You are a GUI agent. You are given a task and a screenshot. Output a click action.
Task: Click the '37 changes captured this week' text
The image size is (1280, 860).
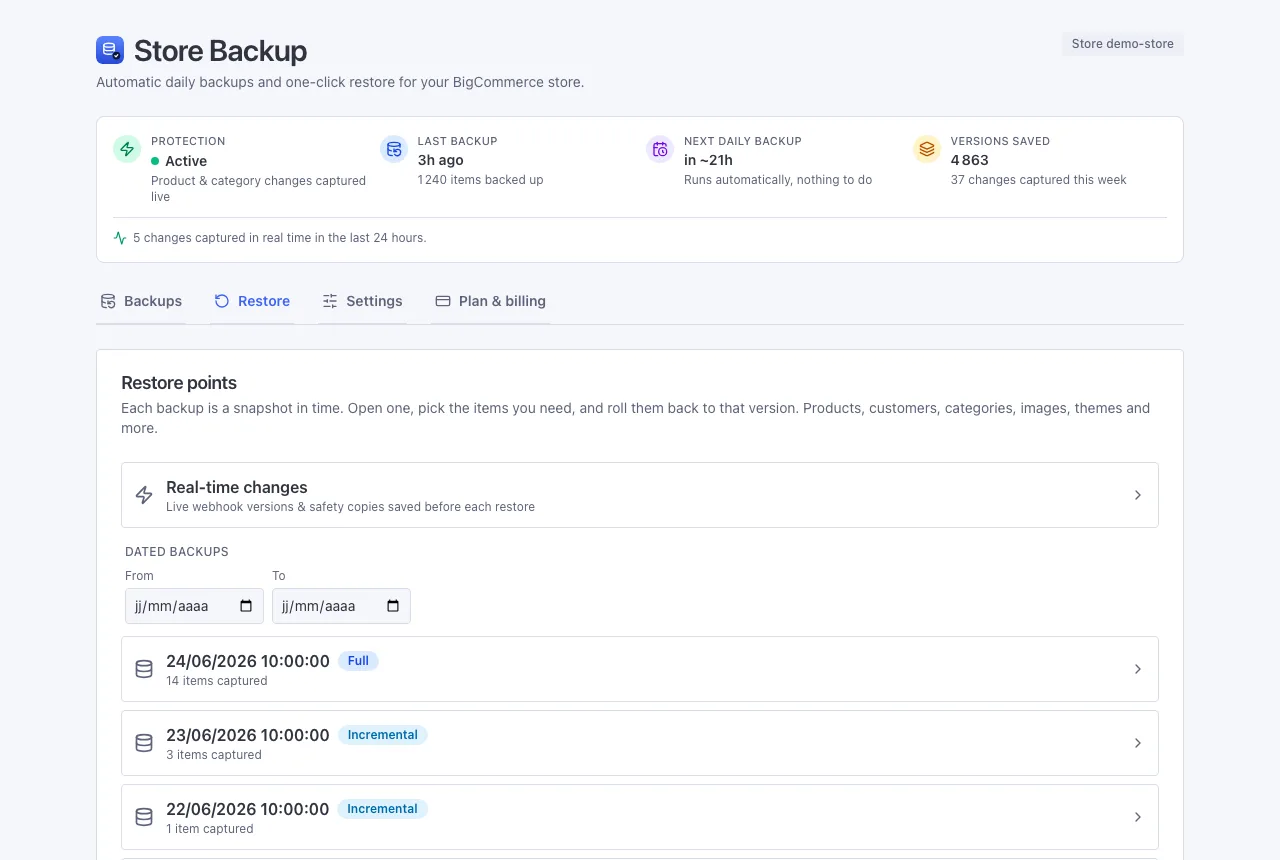click(x=1039, y=180)
